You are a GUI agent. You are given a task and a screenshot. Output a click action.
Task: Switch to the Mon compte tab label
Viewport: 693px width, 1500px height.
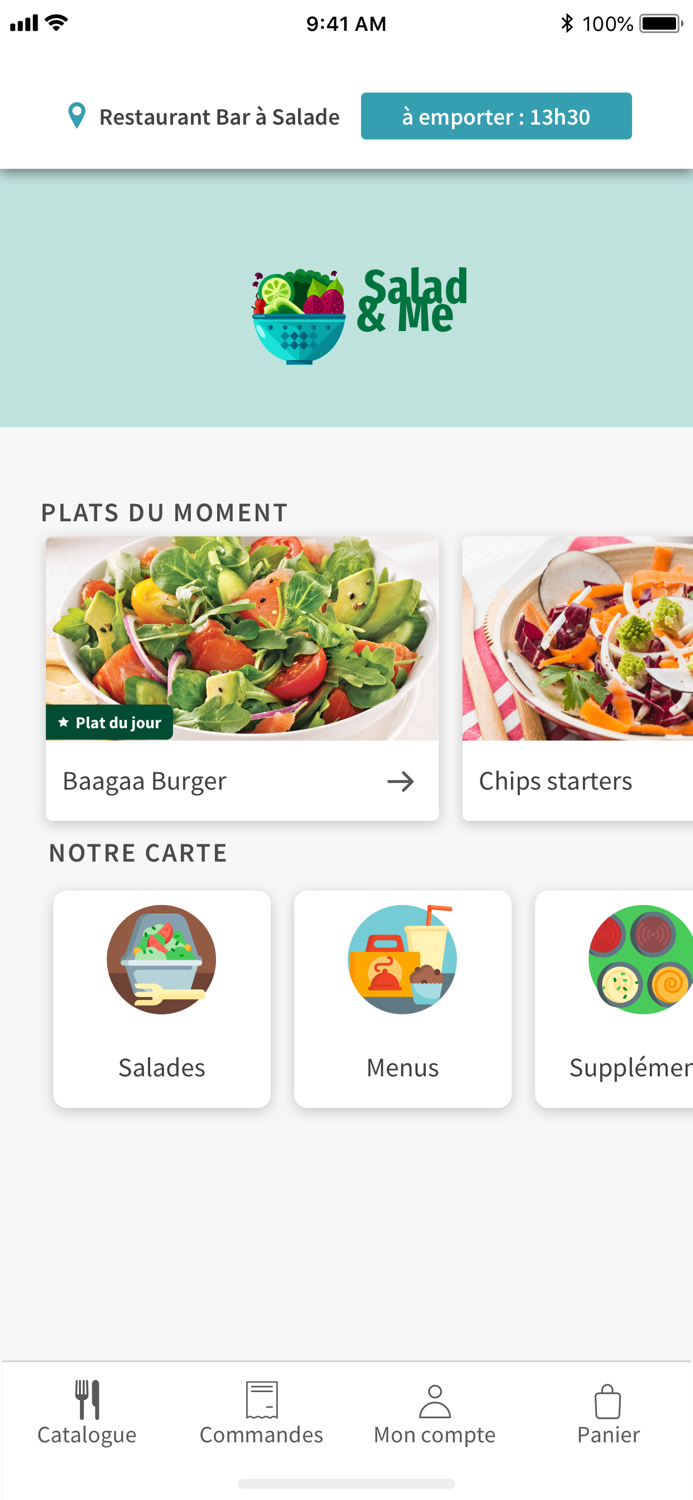[434, 1434]
